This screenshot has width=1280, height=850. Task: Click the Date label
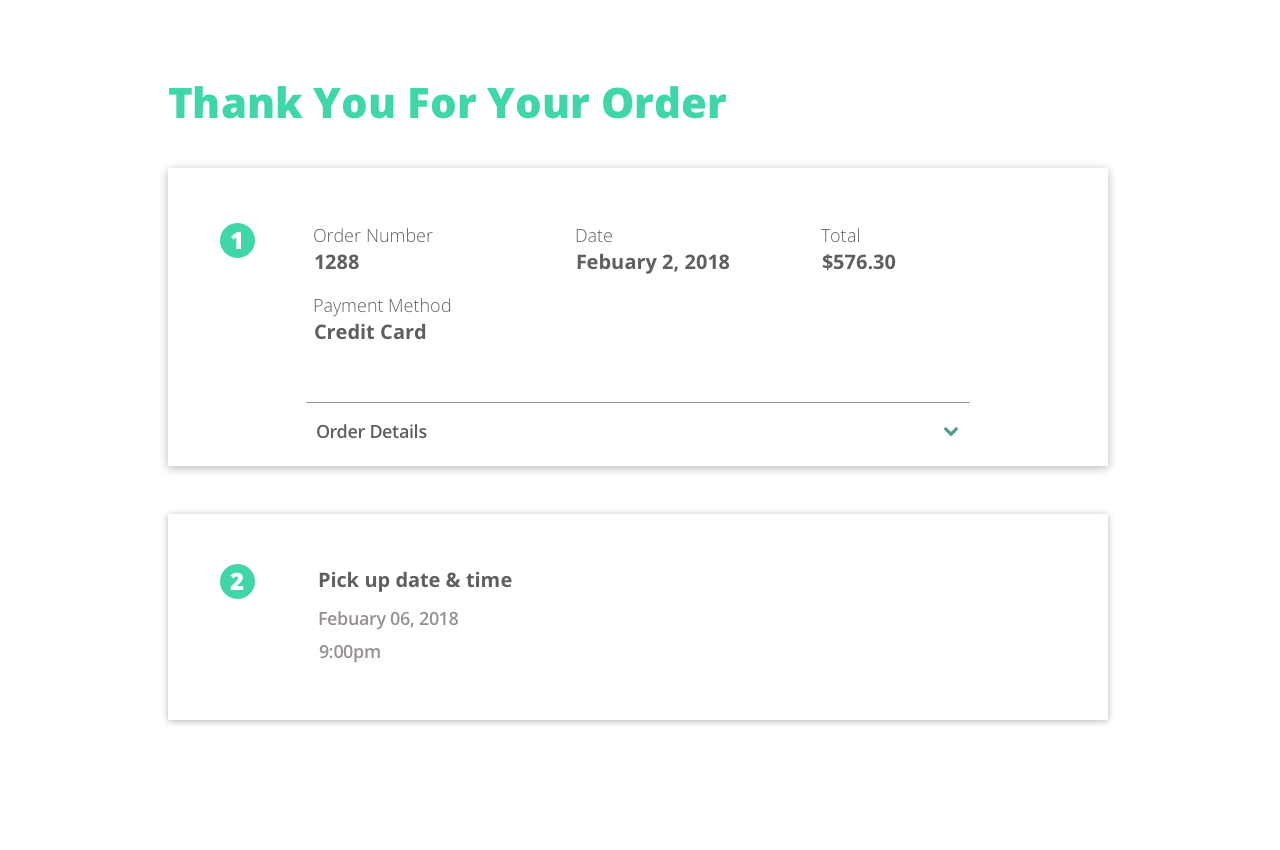tap(593, 236)
